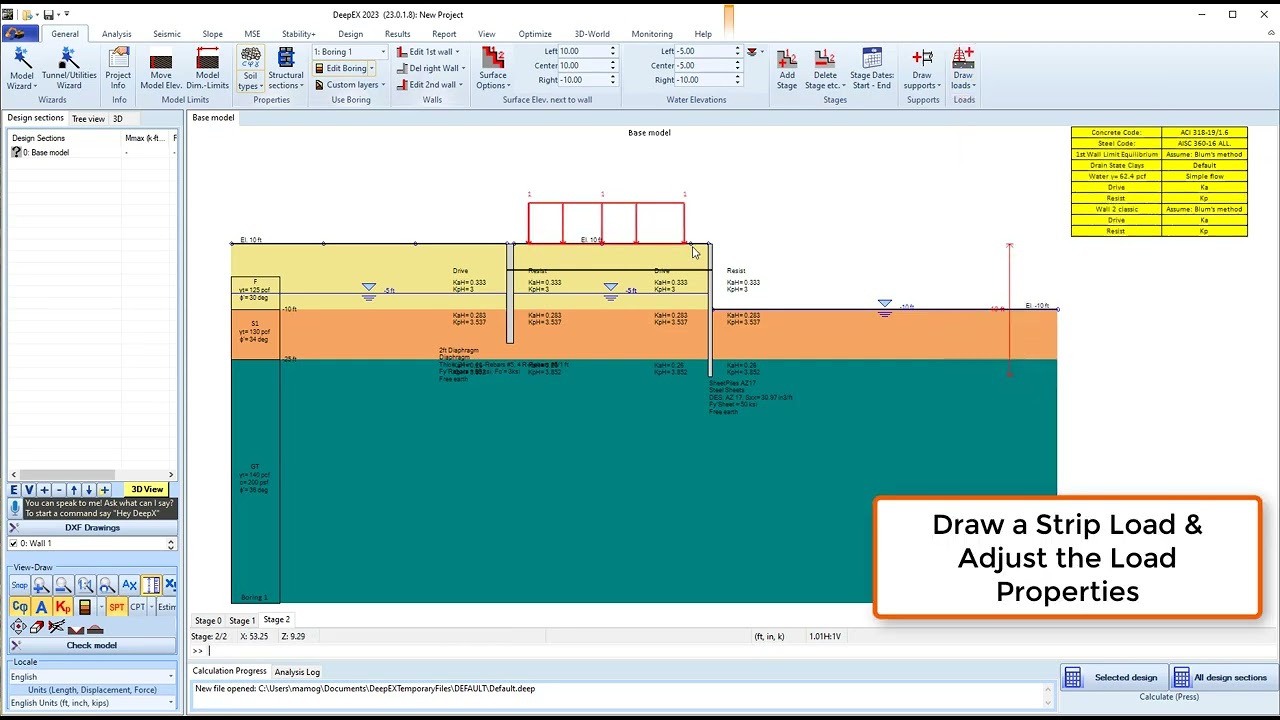Open the Slope ribbon tab
The image size is (1280, 720).
[x=213, y=34]
